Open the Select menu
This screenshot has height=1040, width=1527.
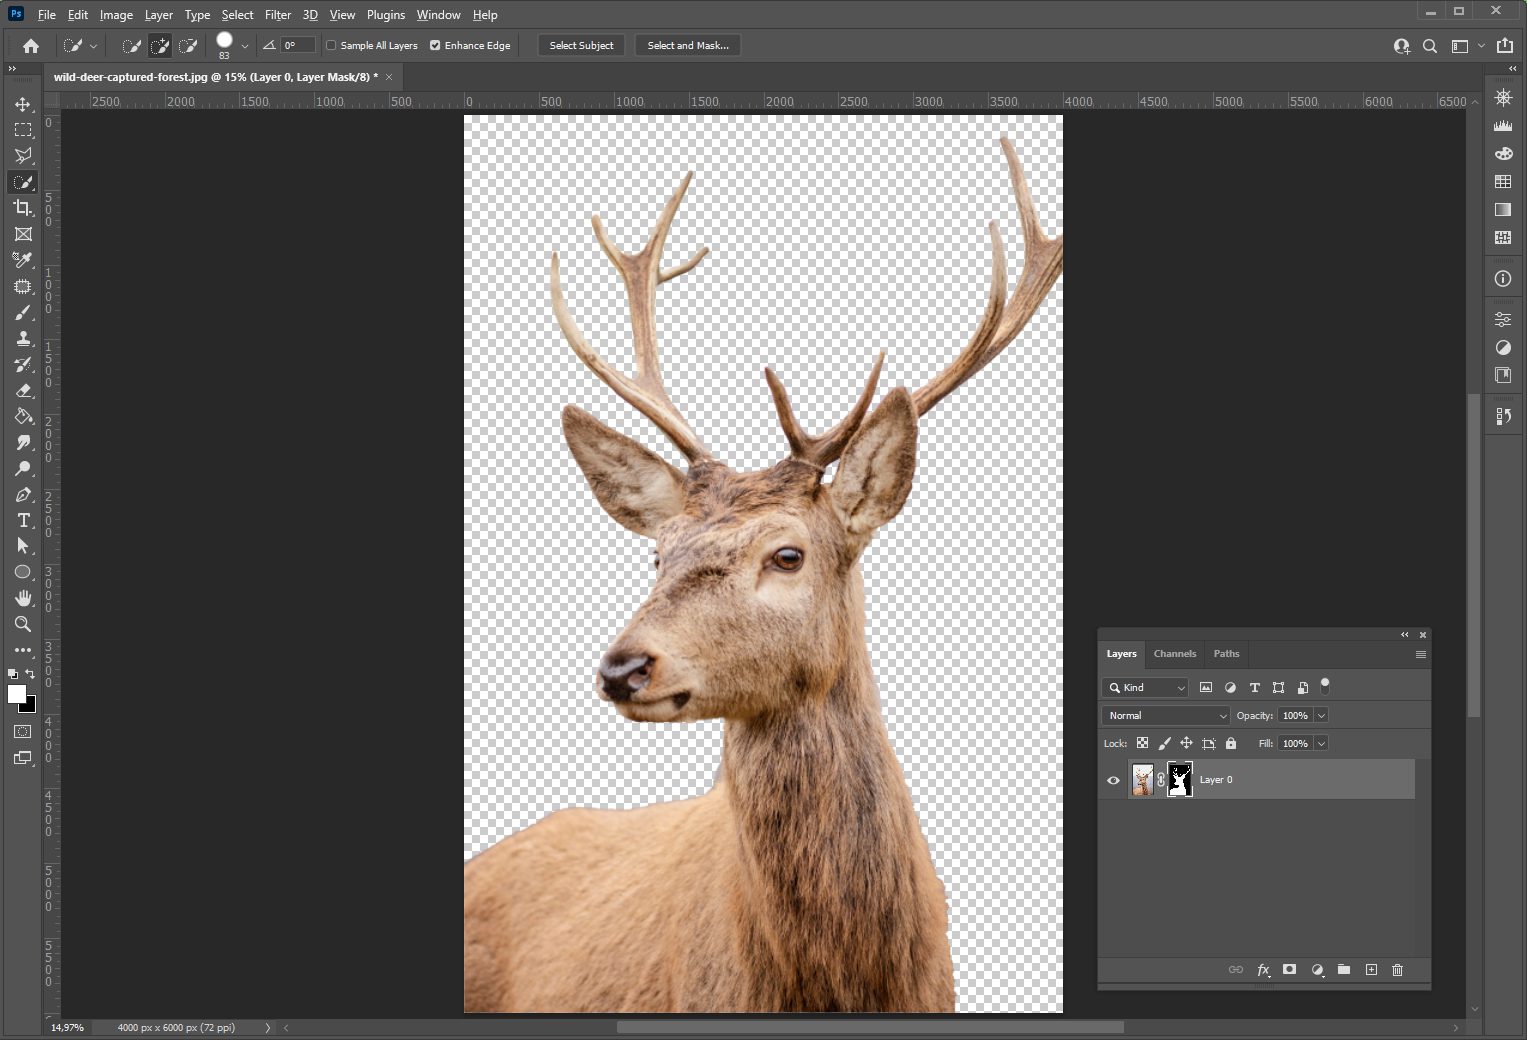point(237,15)
